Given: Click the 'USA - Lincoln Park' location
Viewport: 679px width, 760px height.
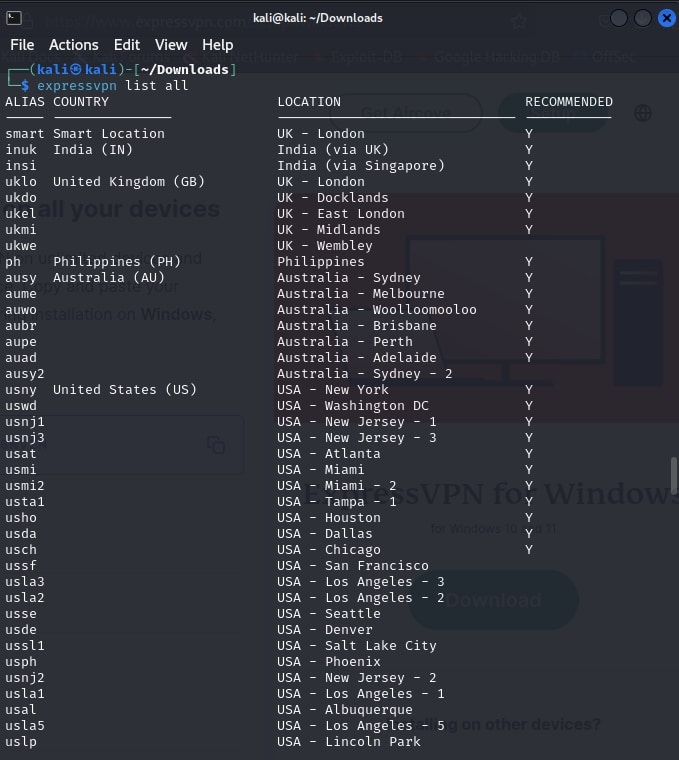Looking at the screenshot, I should [348, 742].
